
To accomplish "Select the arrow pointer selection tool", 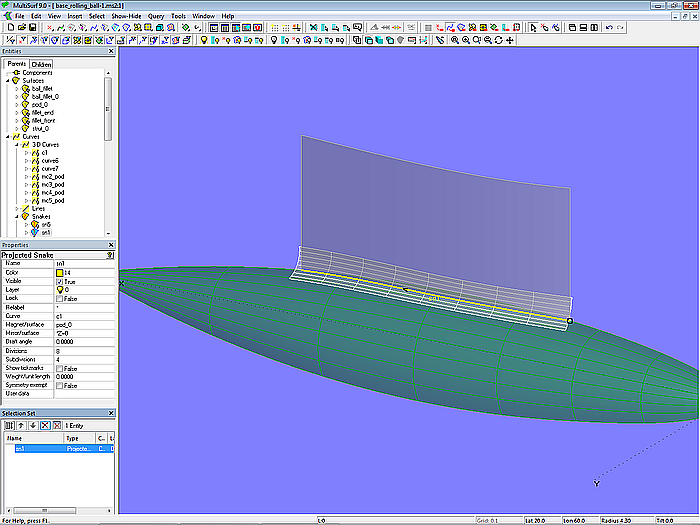I will coord(531,28).
